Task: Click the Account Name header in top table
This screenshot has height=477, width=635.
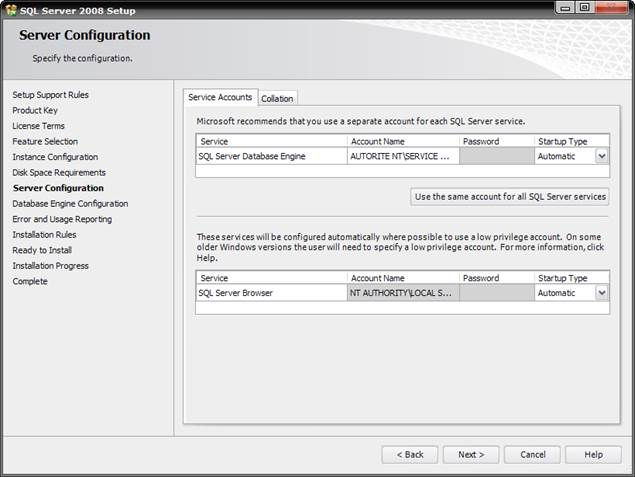Action: pos(403,141)
